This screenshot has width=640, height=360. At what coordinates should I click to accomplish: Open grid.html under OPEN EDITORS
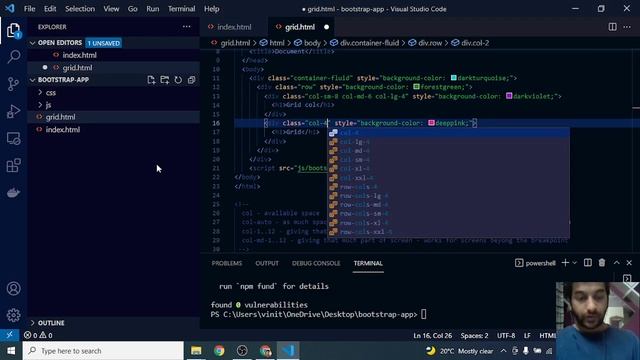77,68
